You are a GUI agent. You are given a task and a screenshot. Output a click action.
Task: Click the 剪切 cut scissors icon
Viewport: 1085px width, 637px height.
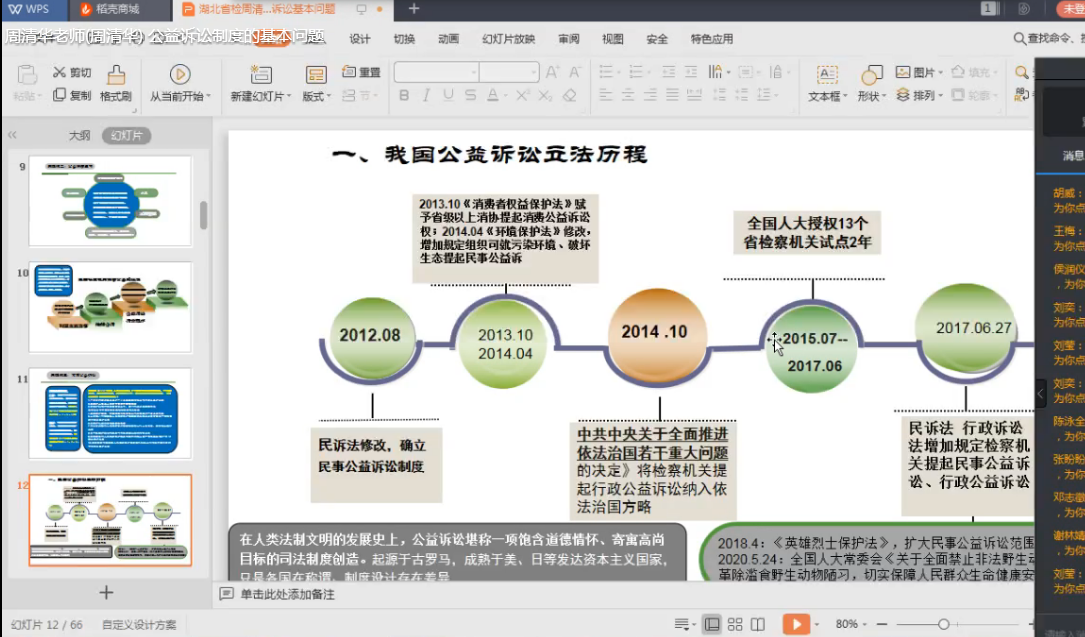click(60, 73)
